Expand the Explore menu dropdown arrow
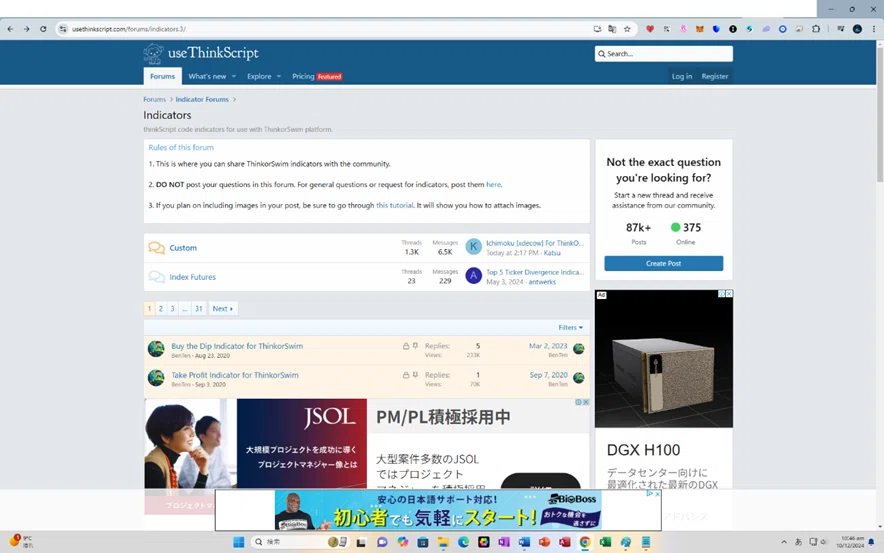This screenshot has width=884, height=553. point(279,77)
